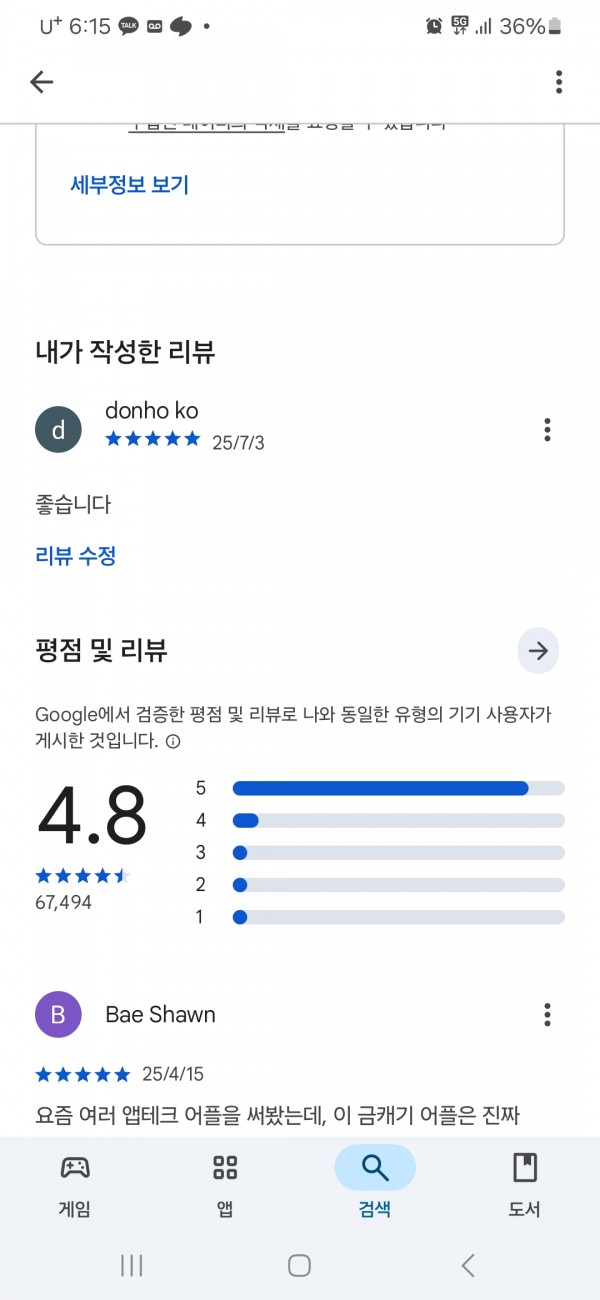The width and height of the screenshot is (600, 1300).
Task: Open the 내가 작성한 리뷰 star rating
Action: 153,439
